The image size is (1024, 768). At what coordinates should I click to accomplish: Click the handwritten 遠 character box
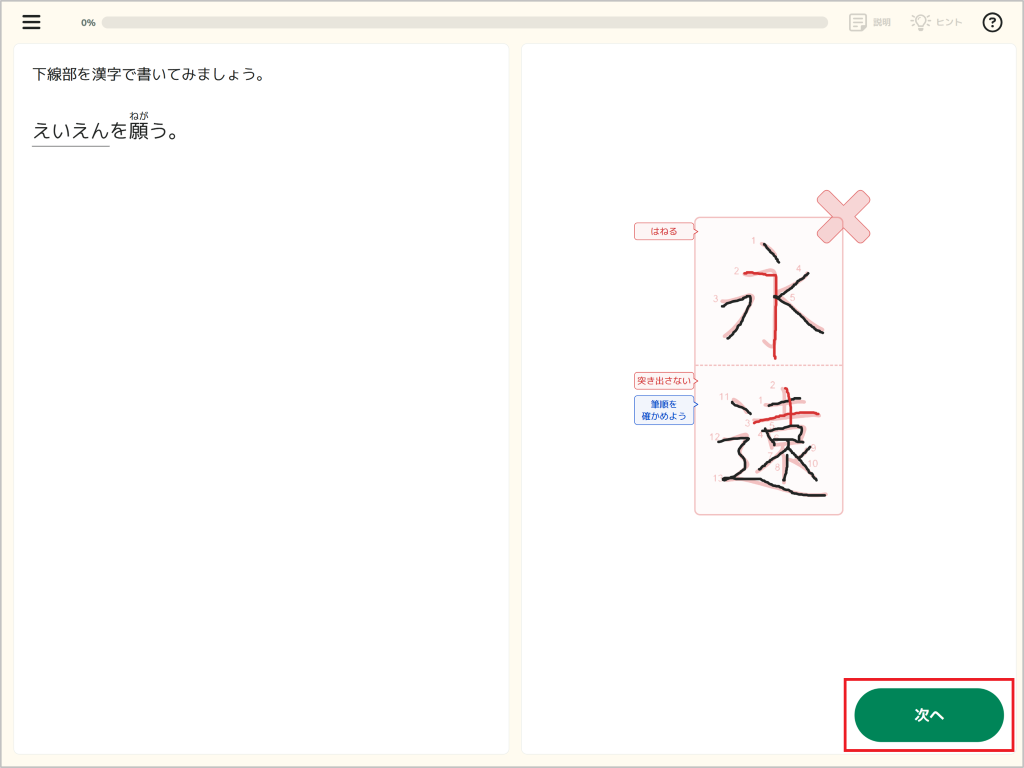tap(769, 440)
